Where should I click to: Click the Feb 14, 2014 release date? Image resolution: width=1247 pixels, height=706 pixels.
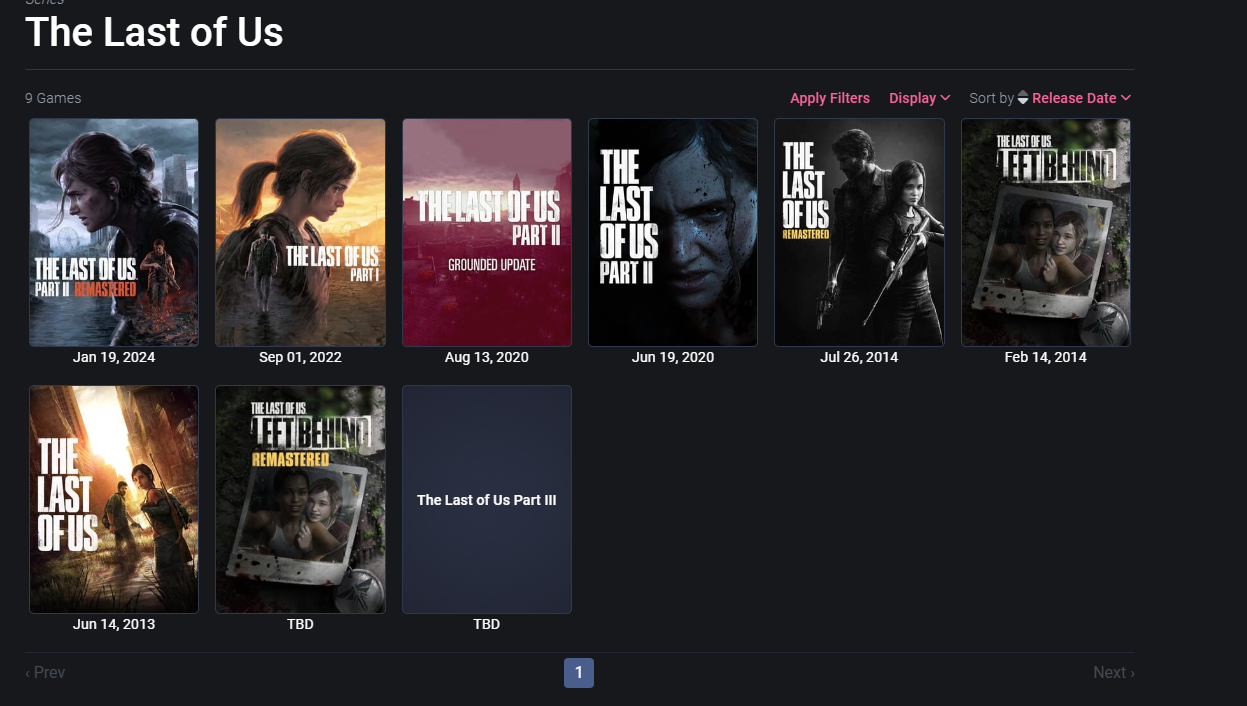pyautogui.click(x=1046, y=357)
